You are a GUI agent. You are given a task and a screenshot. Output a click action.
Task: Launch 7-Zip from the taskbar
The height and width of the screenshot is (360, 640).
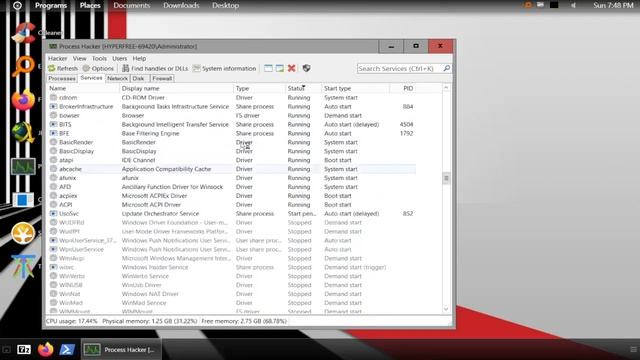[24, 349]
